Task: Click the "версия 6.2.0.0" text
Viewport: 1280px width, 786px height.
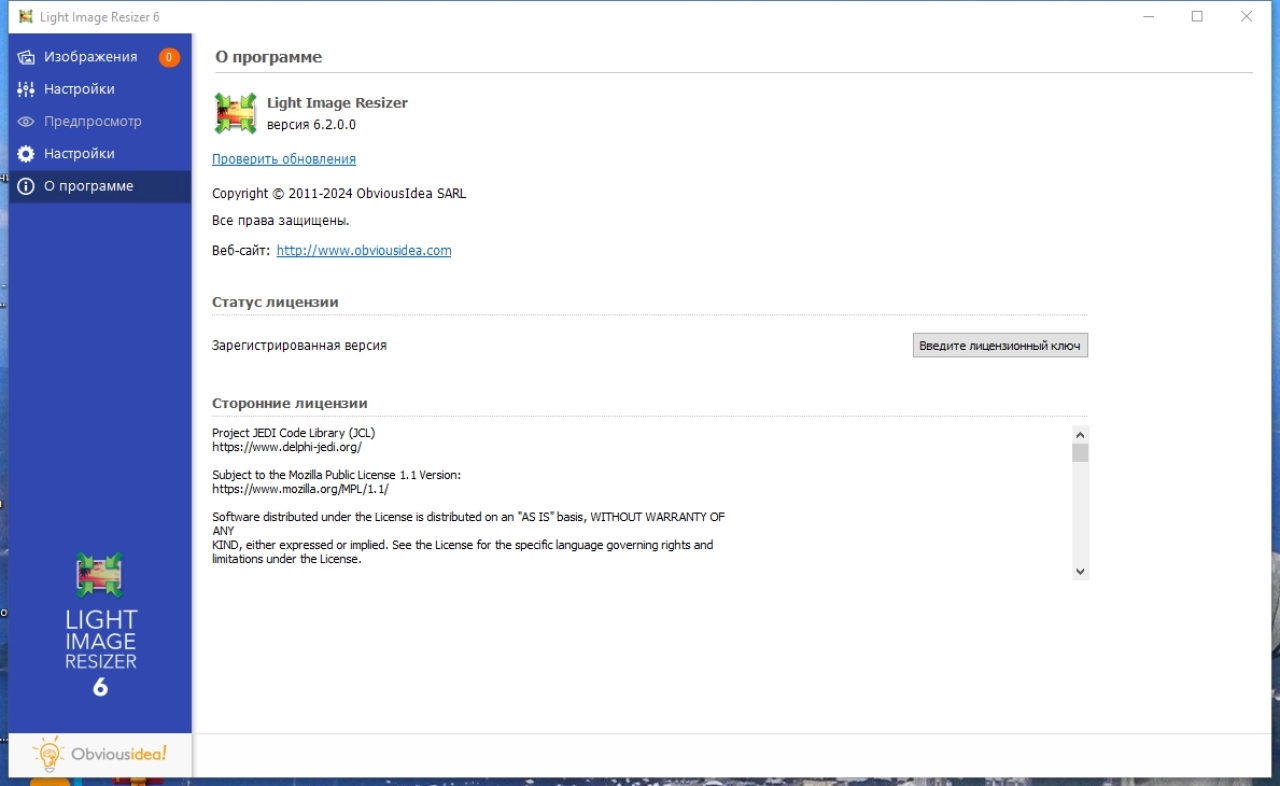Action: pos(311,125)
